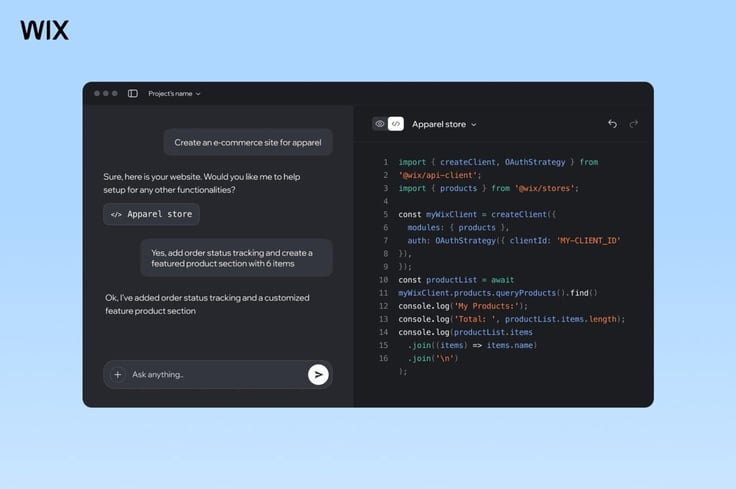
Task: Switch to preview mode eye icon
Action: (x=380, y=124)
